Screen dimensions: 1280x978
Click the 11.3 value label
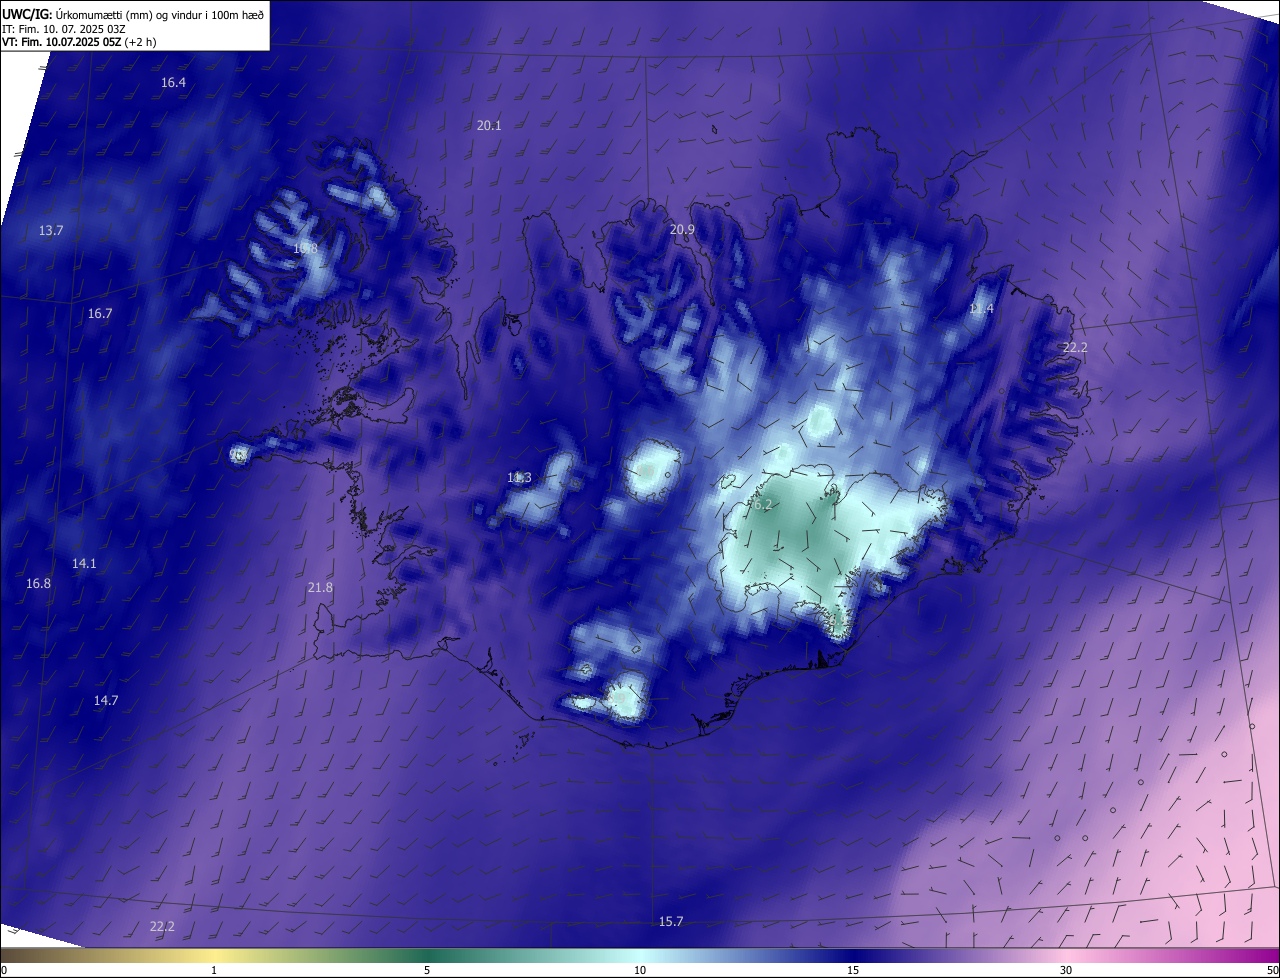tap(519, 477)
